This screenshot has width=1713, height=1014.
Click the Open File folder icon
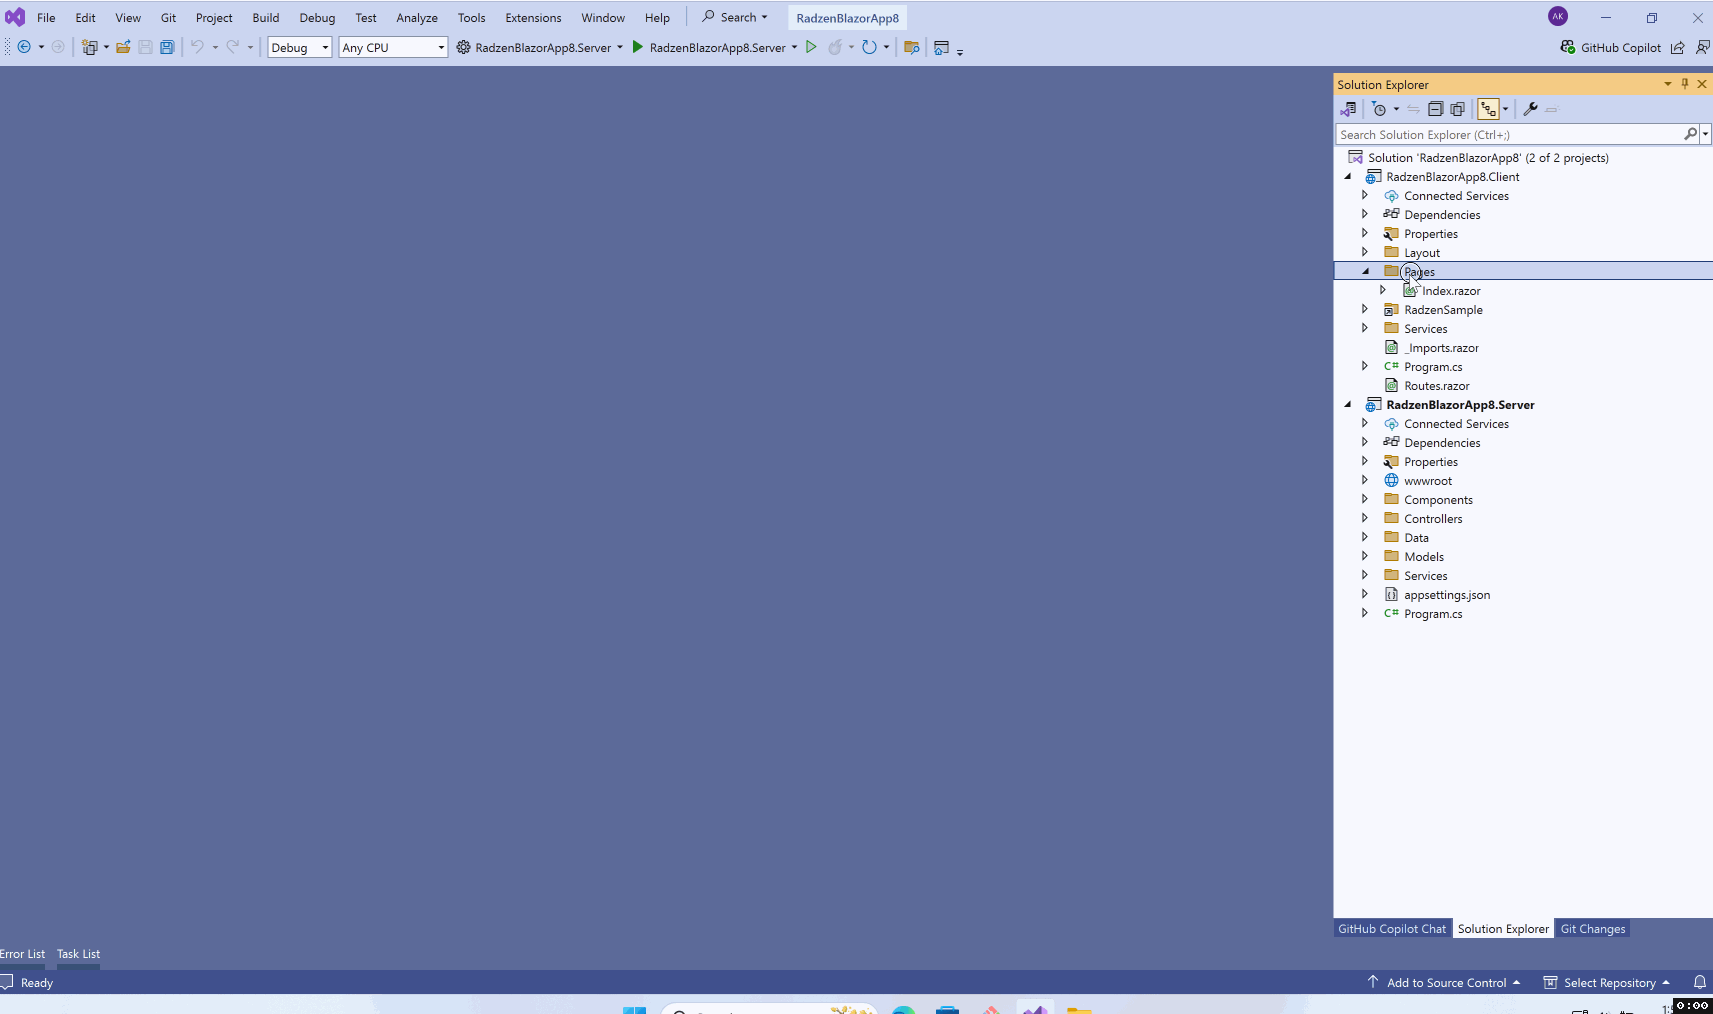tap(123, 47)
